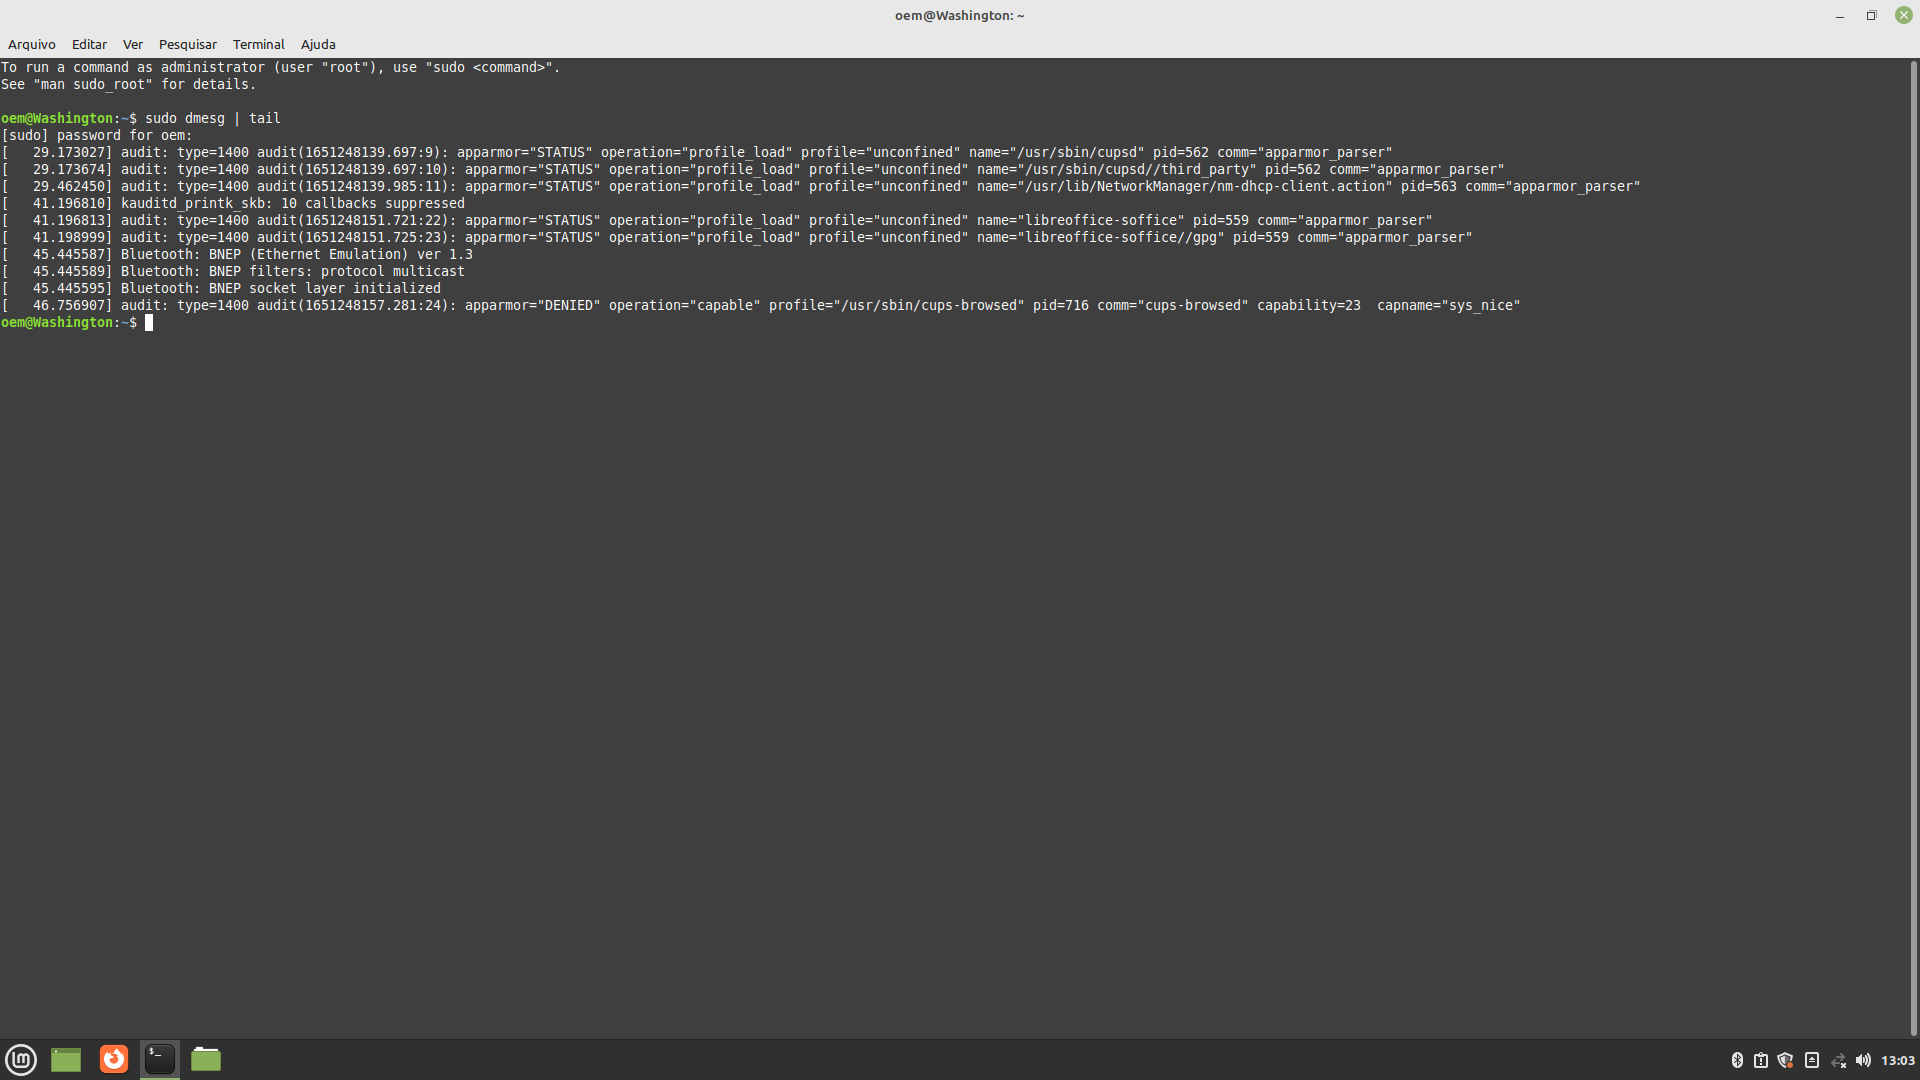Open the Pesquisar menu
Screen dimensions: 1920x1080
pyautogui.click(x=188, y=44)
